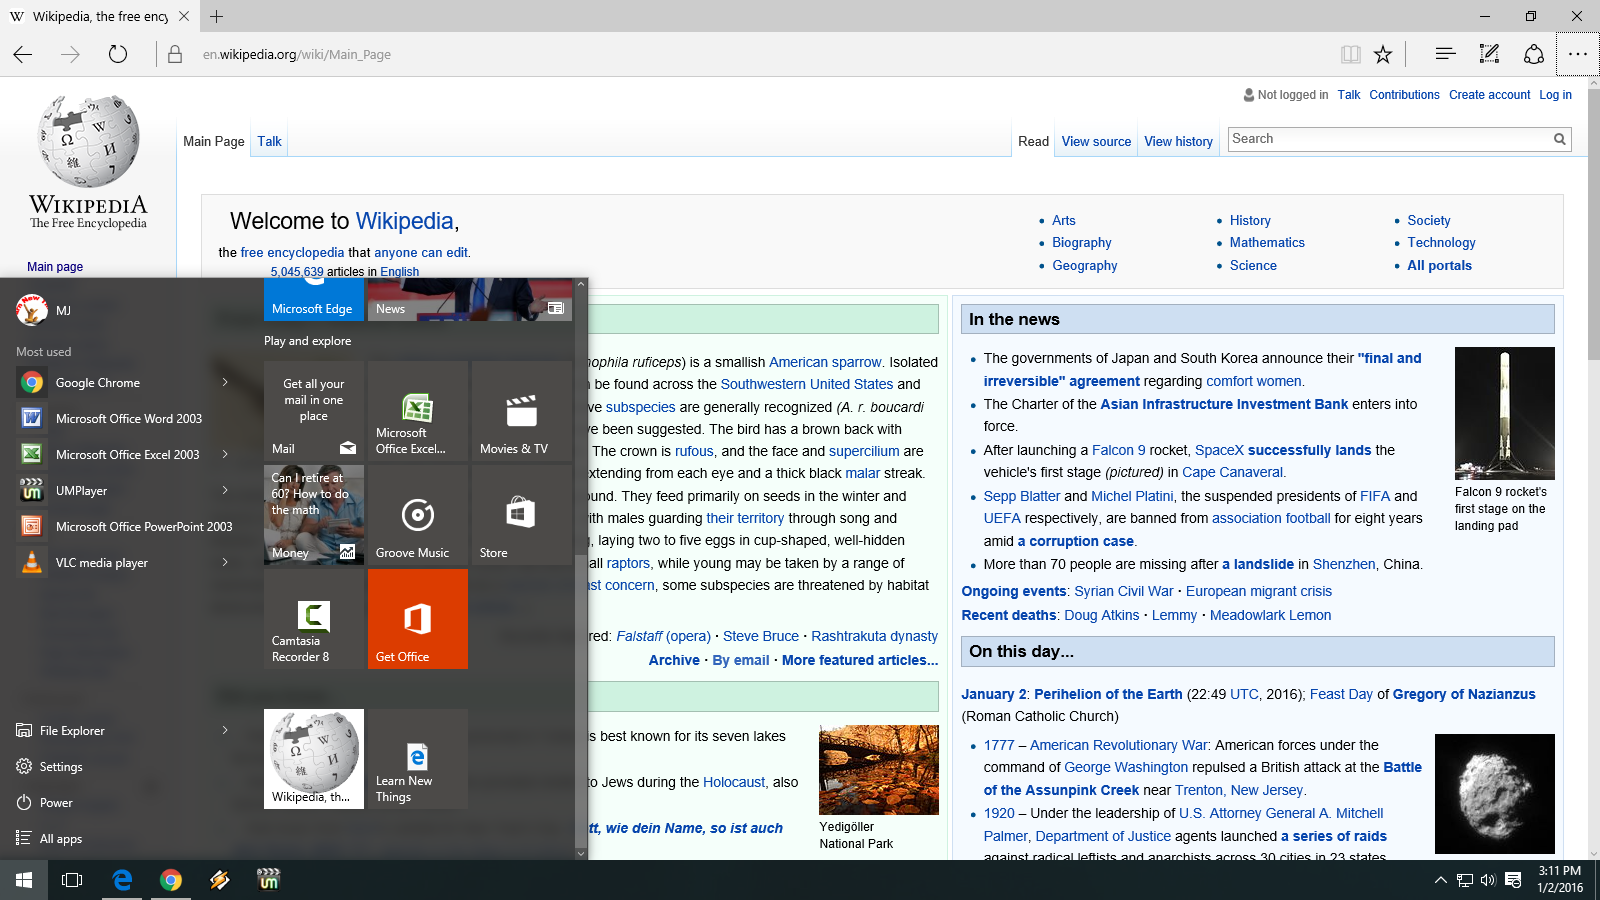Launch UMPlayer from the taskbar
Screen dimensions: 1600x900
(x=268, y=880)
